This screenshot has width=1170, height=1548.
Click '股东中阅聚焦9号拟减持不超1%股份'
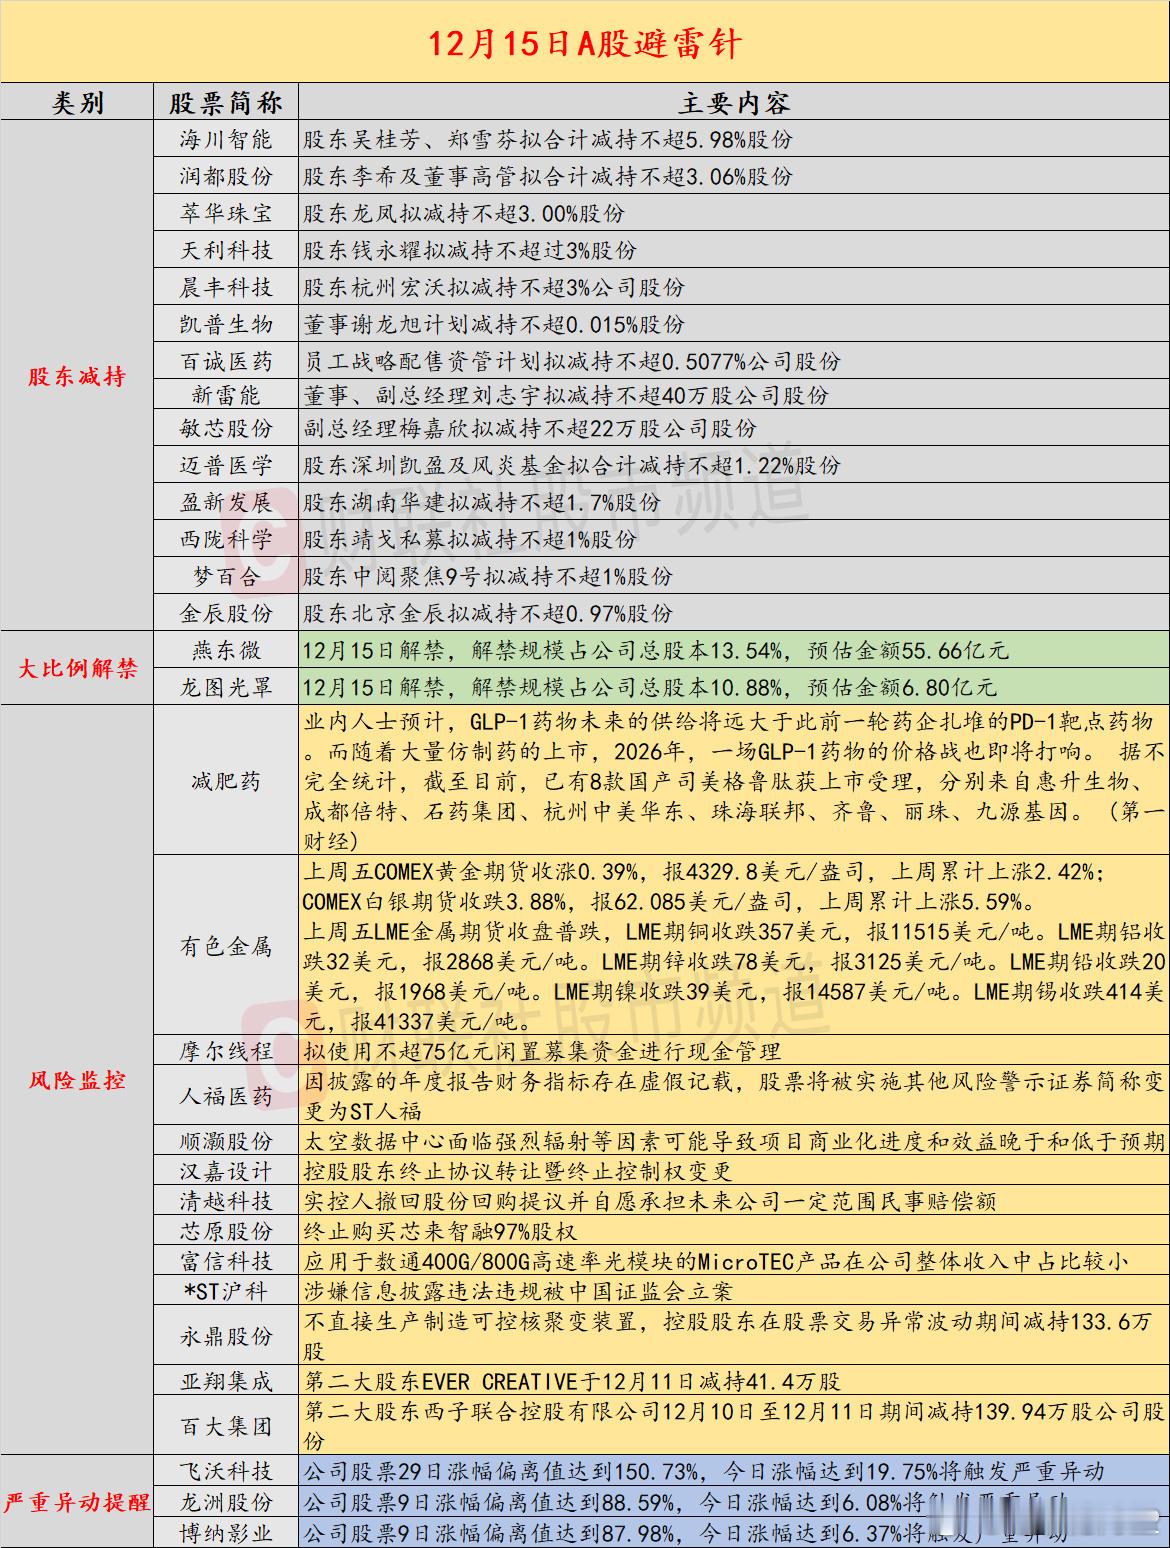488,576
